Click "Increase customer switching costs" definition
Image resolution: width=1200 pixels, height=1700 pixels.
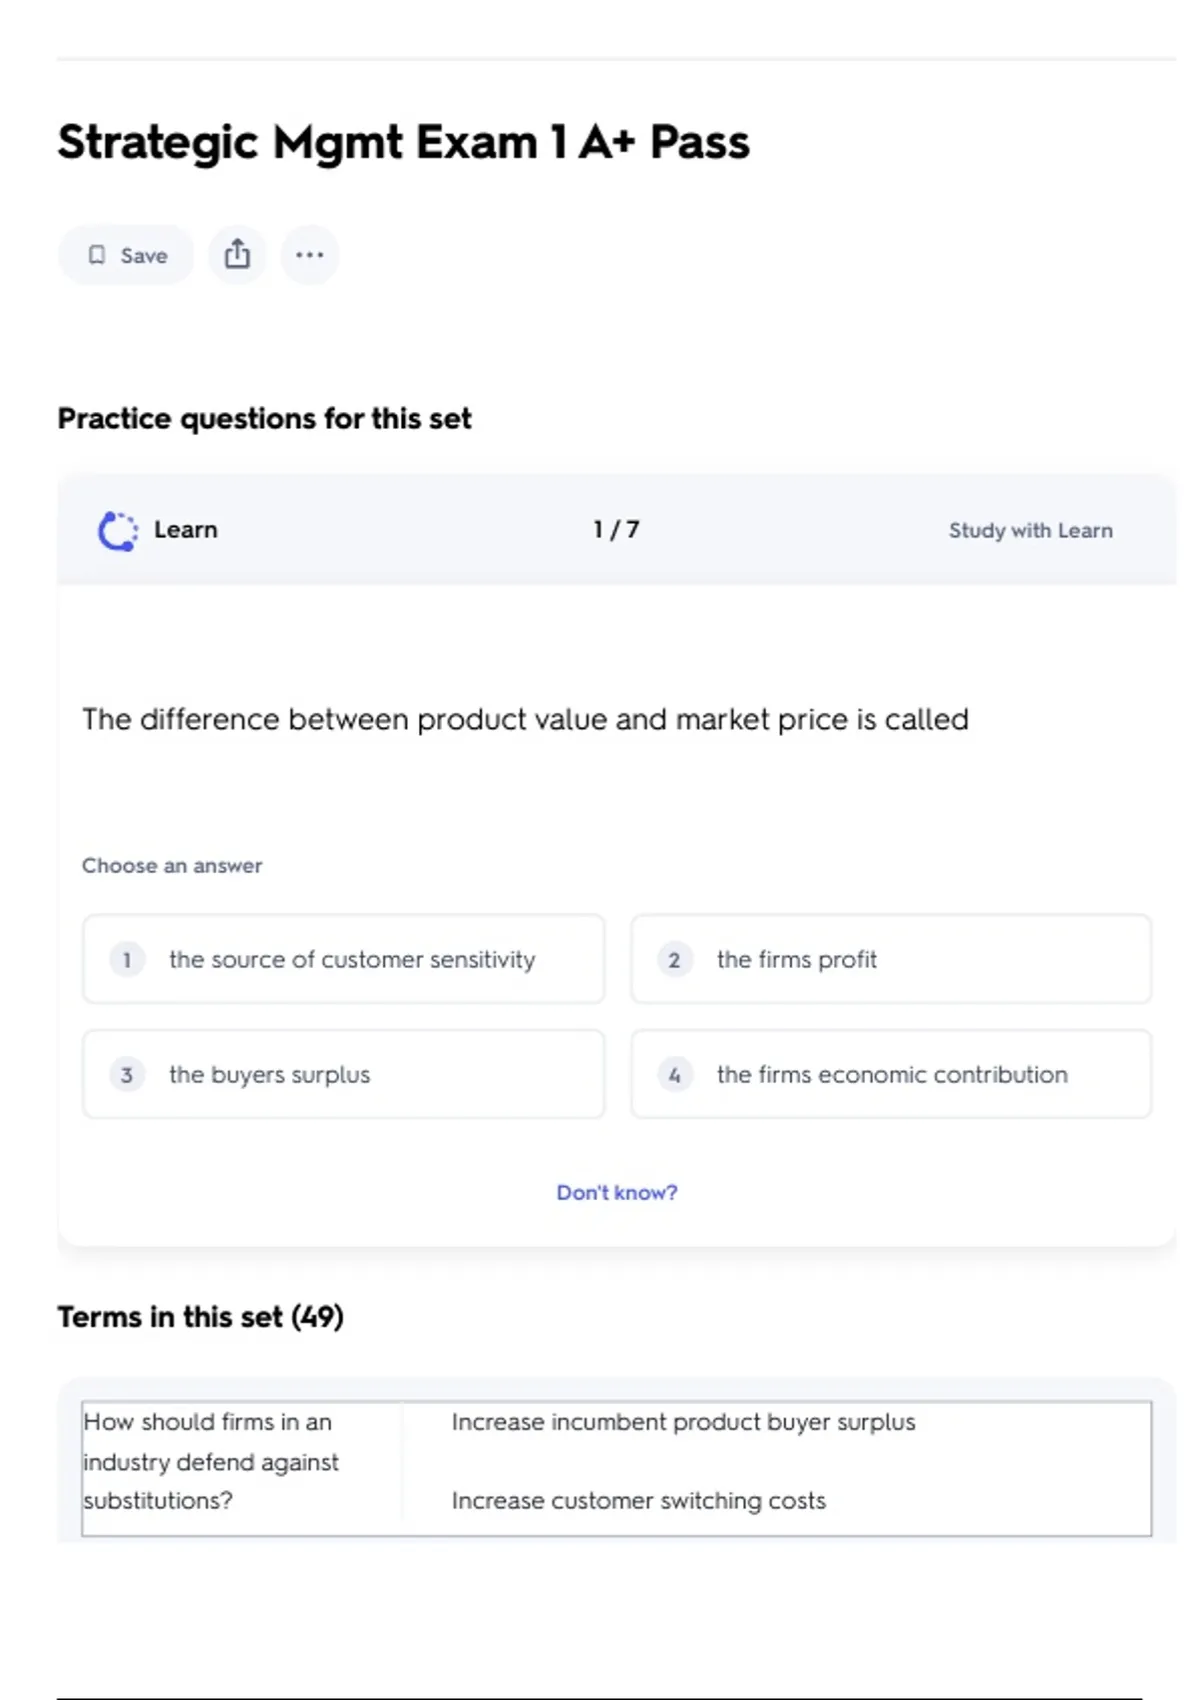[639, 1501]
